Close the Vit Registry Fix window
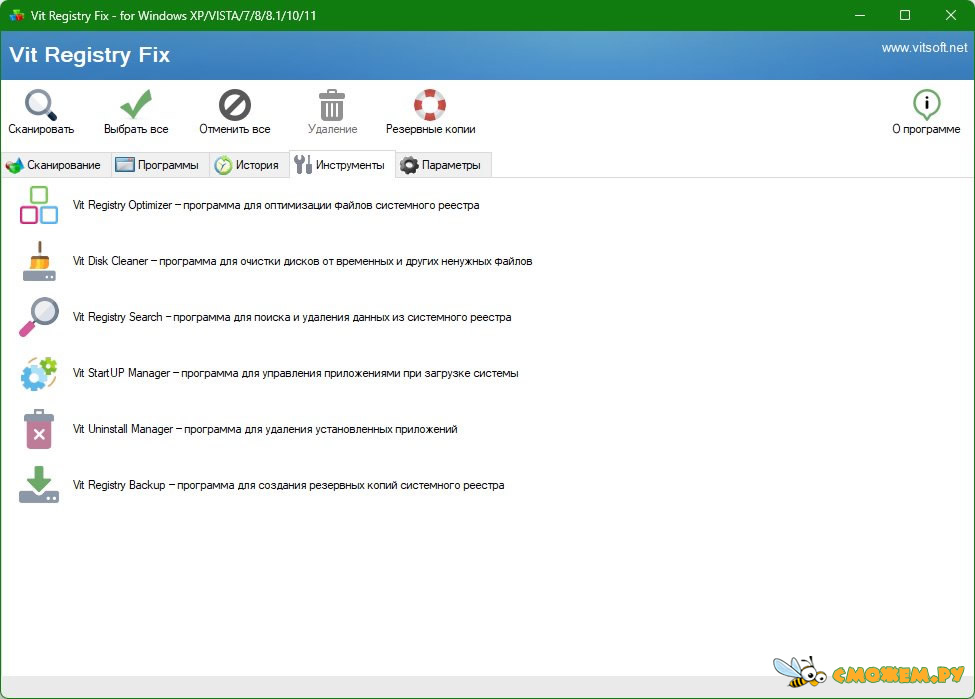Viewport: 975px width, 699px height. coord(951,16)
